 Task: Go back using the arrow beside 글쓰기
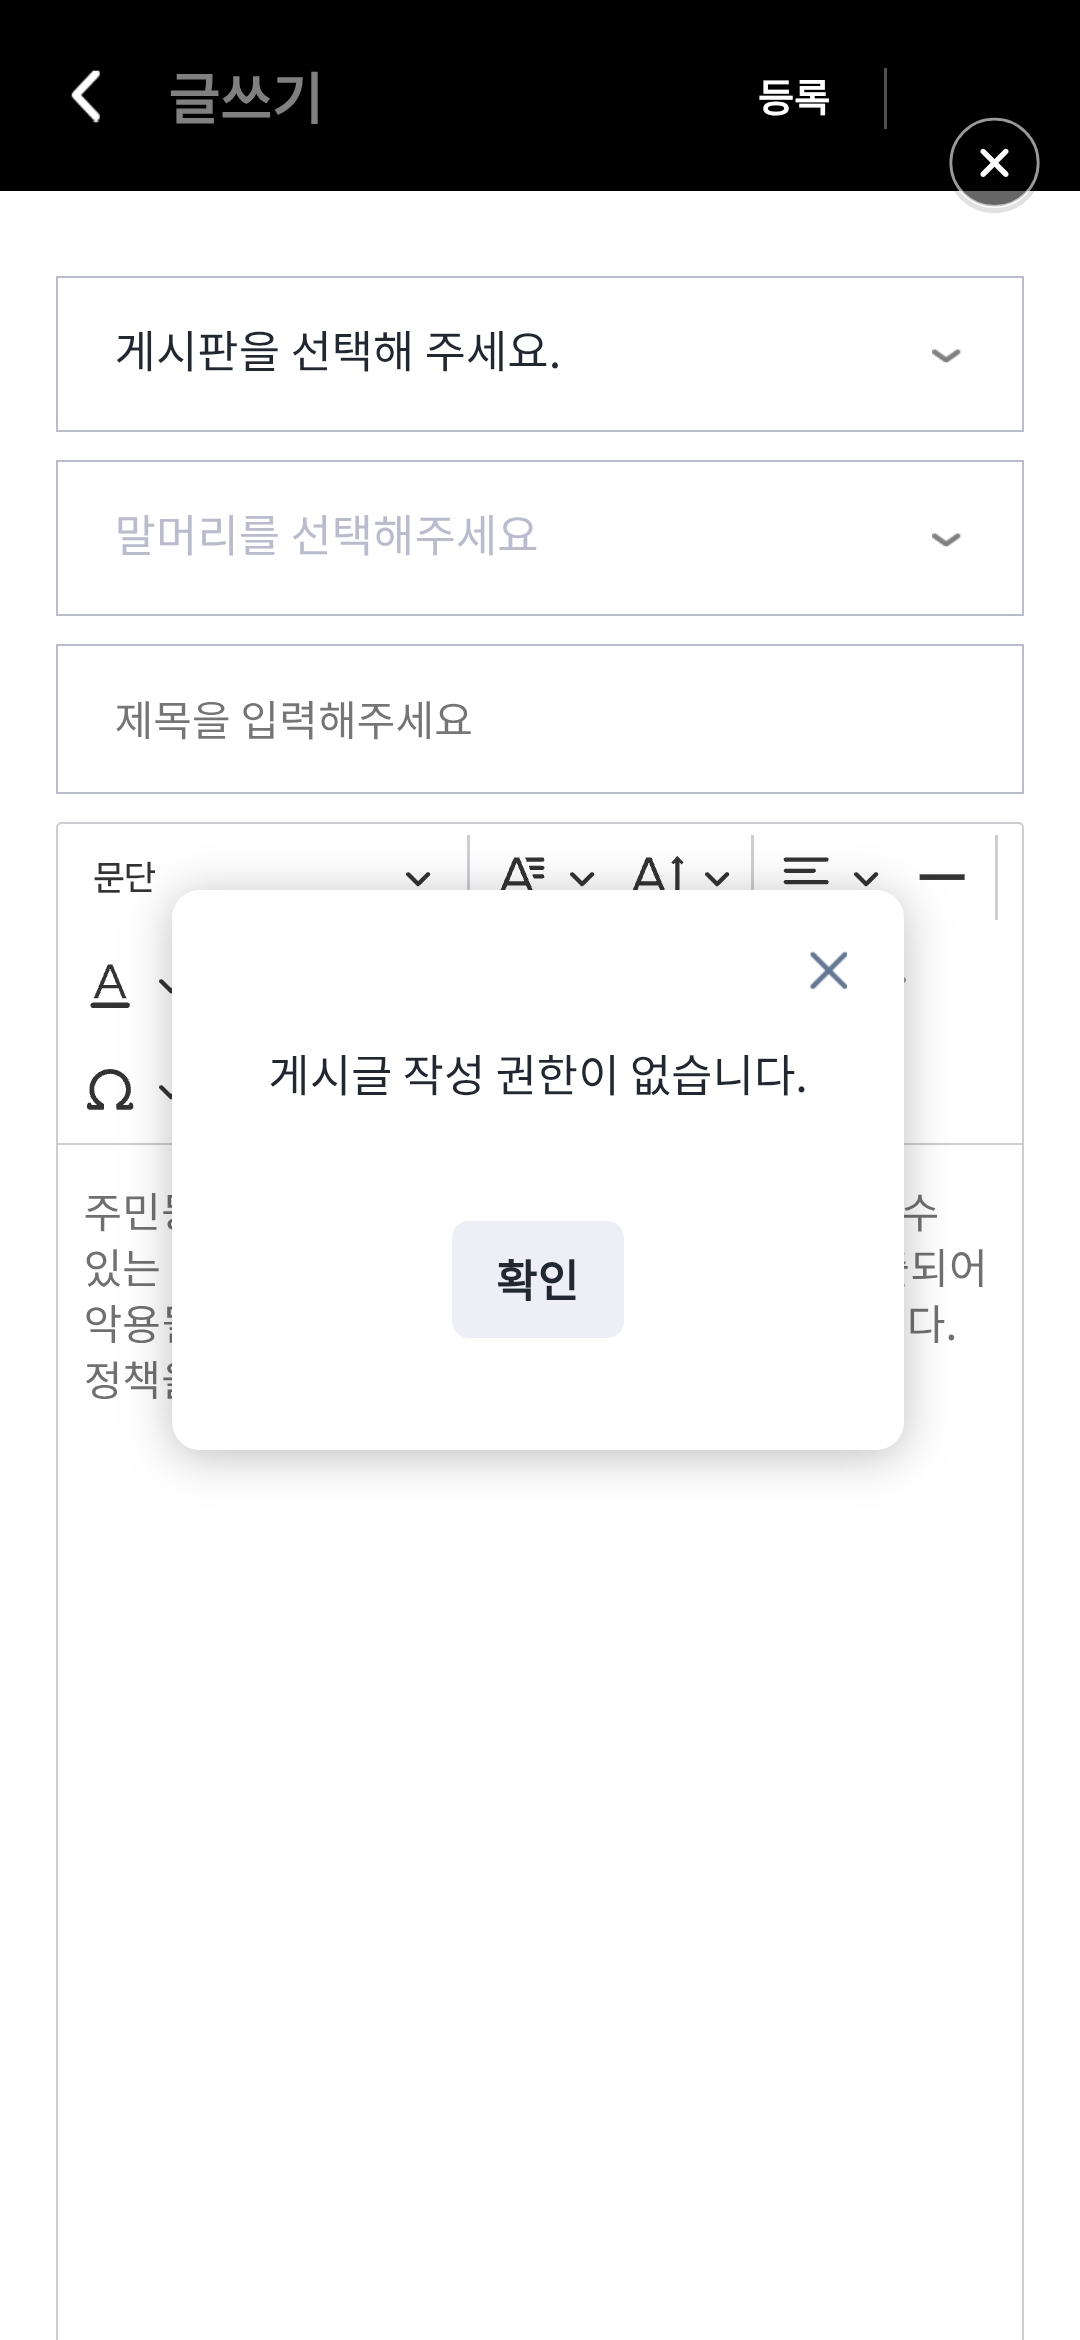(87, 97)
